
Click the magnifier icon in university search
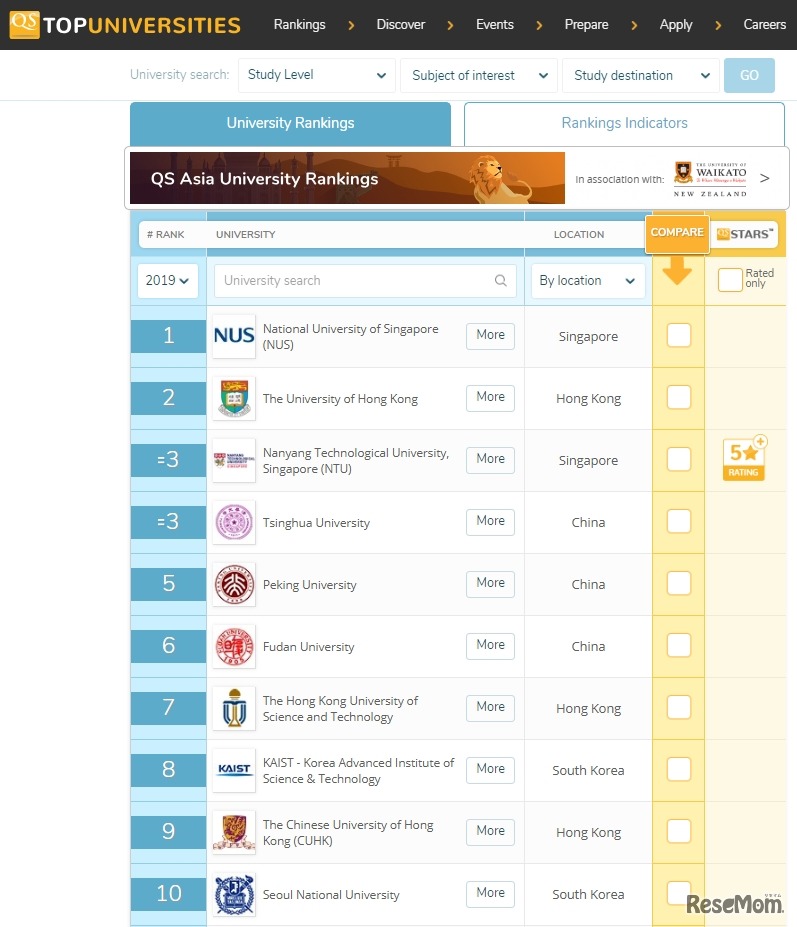pyautogui.click(x=500, y=280)
